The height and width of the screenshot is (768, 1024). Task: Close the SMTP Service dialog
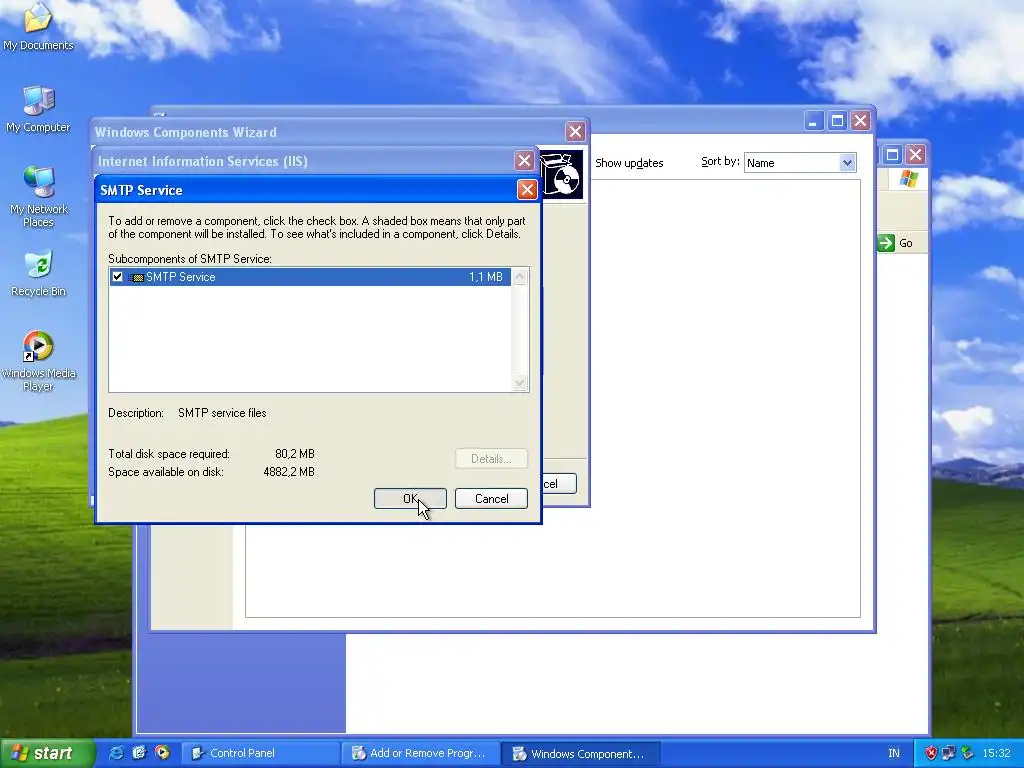coord(527,189)
